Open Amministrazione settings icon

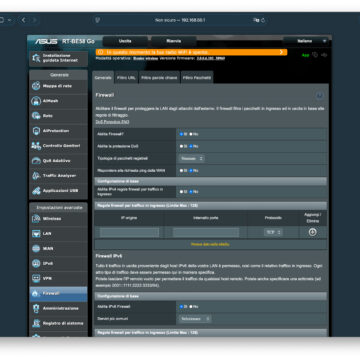coord(36,308)
